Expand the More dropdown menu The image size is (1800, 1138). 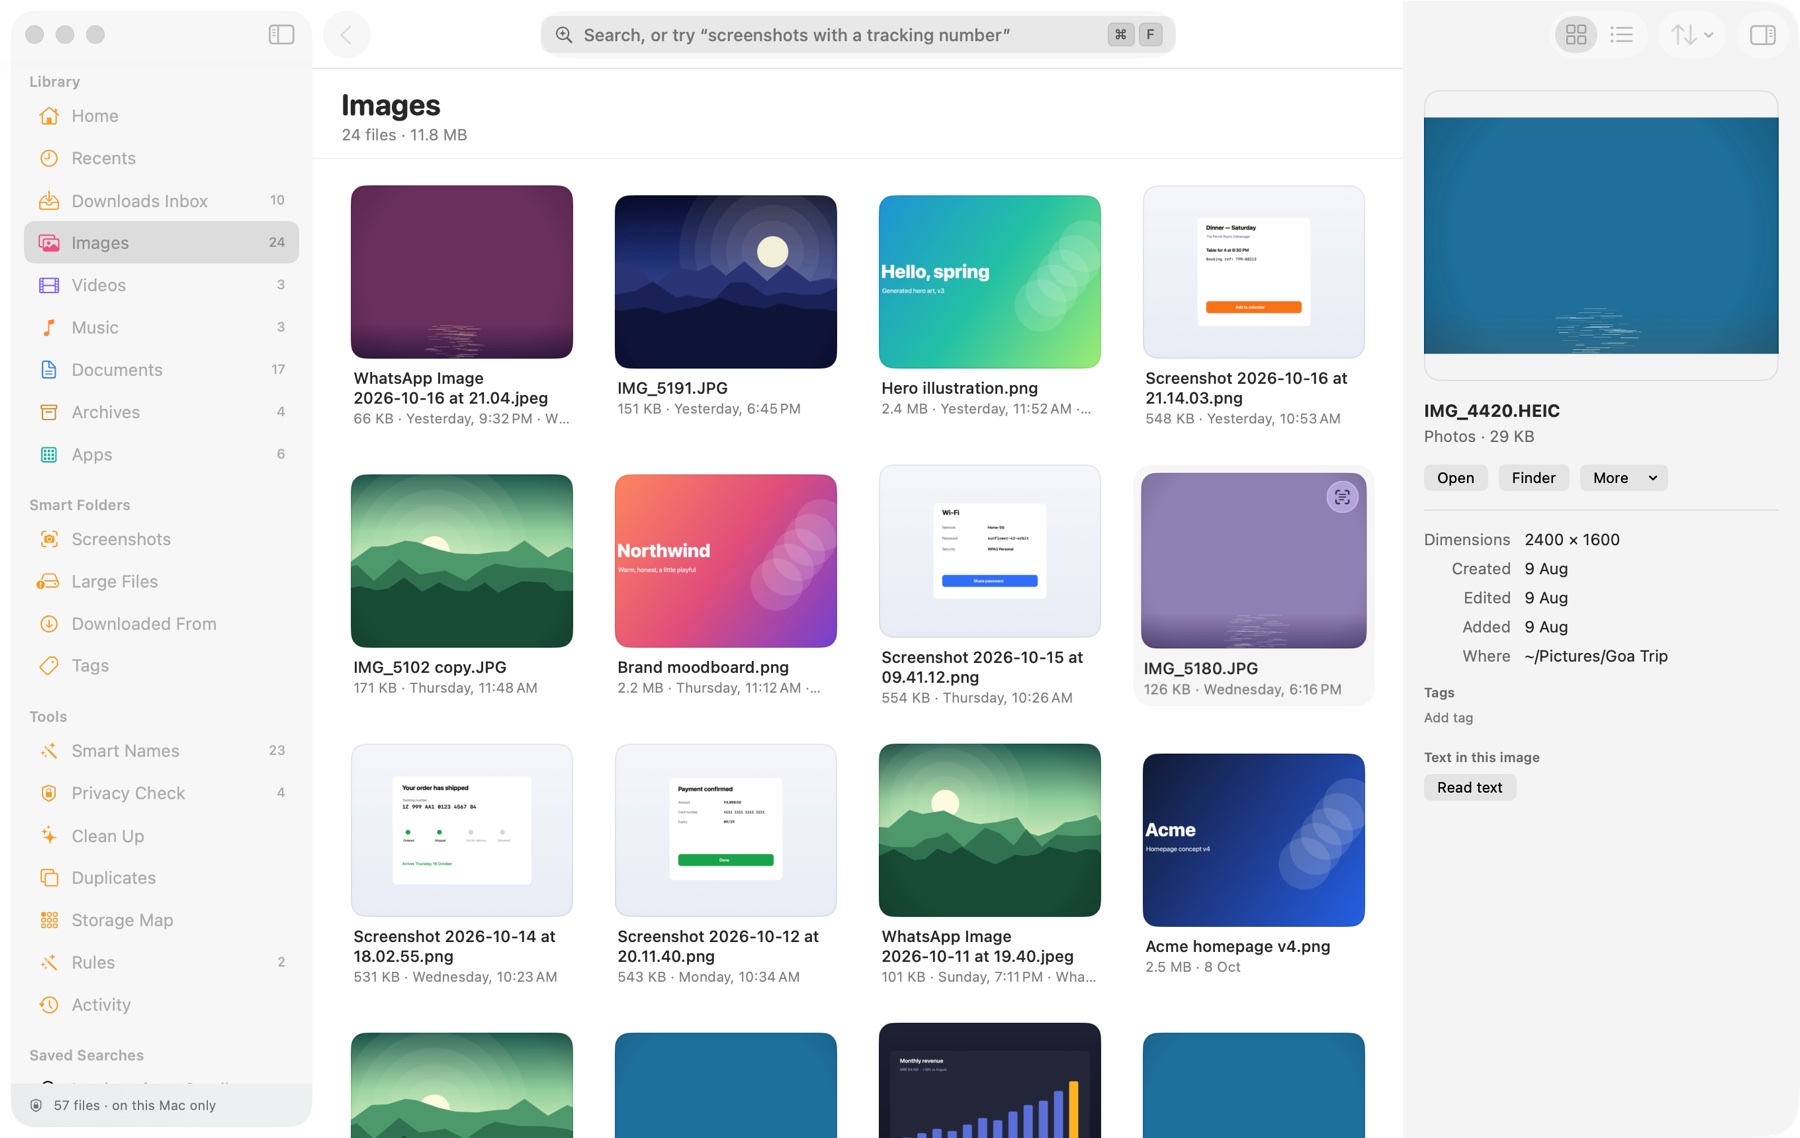1623,478
